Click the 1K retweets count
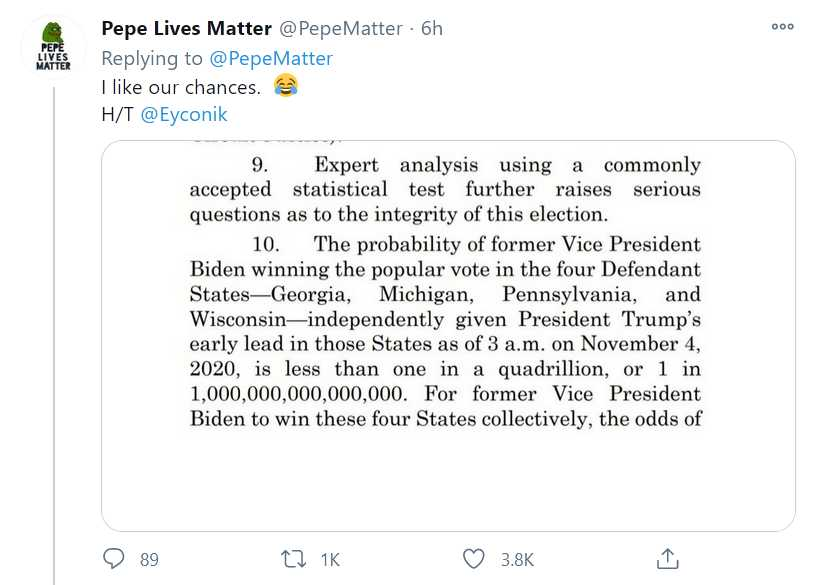 point(330,560)
